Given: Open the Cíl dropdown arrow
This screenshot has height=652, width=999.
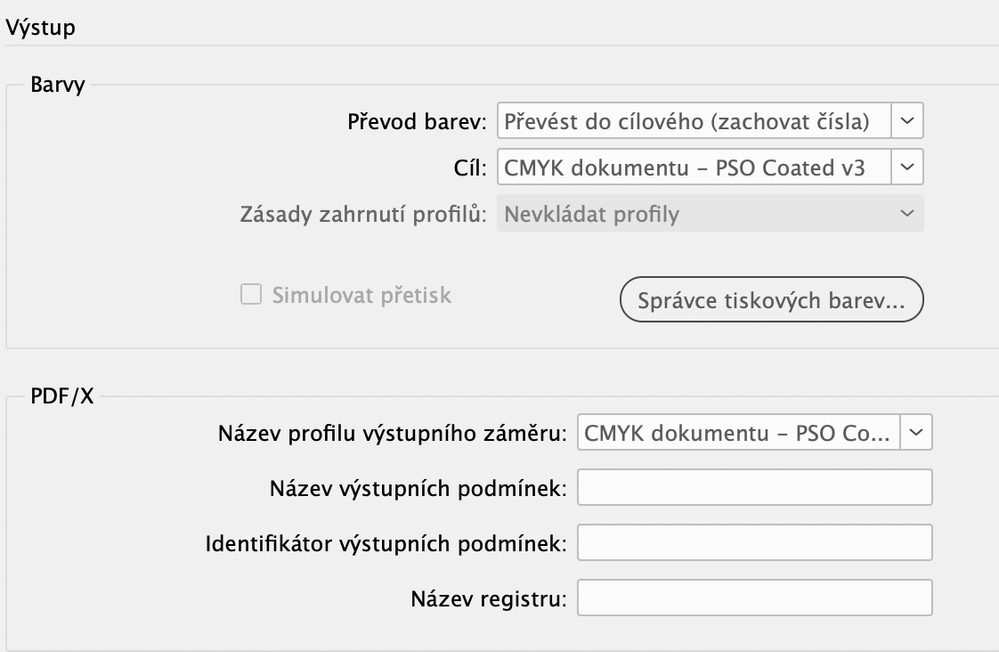Looking at the screenshot, I should tap(907, 167).
